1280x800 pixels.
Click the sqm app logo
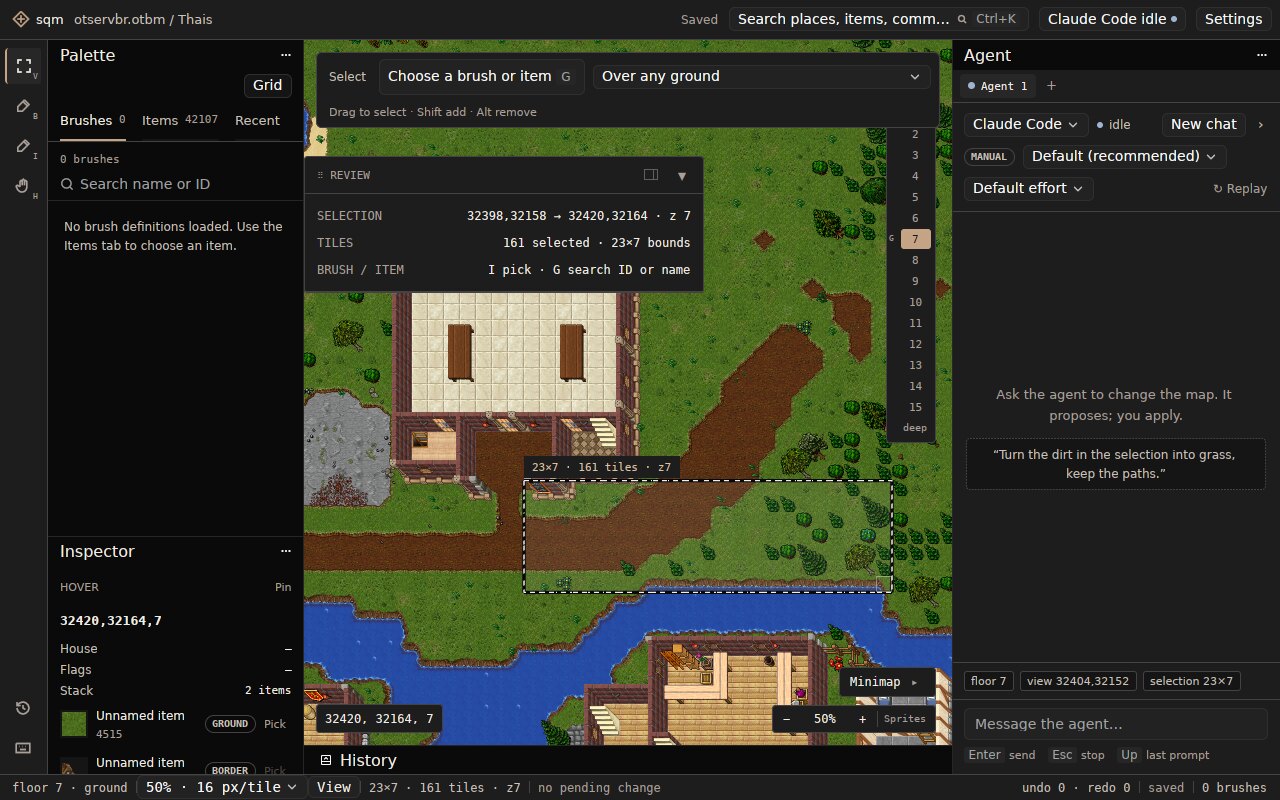click(20, 19)
